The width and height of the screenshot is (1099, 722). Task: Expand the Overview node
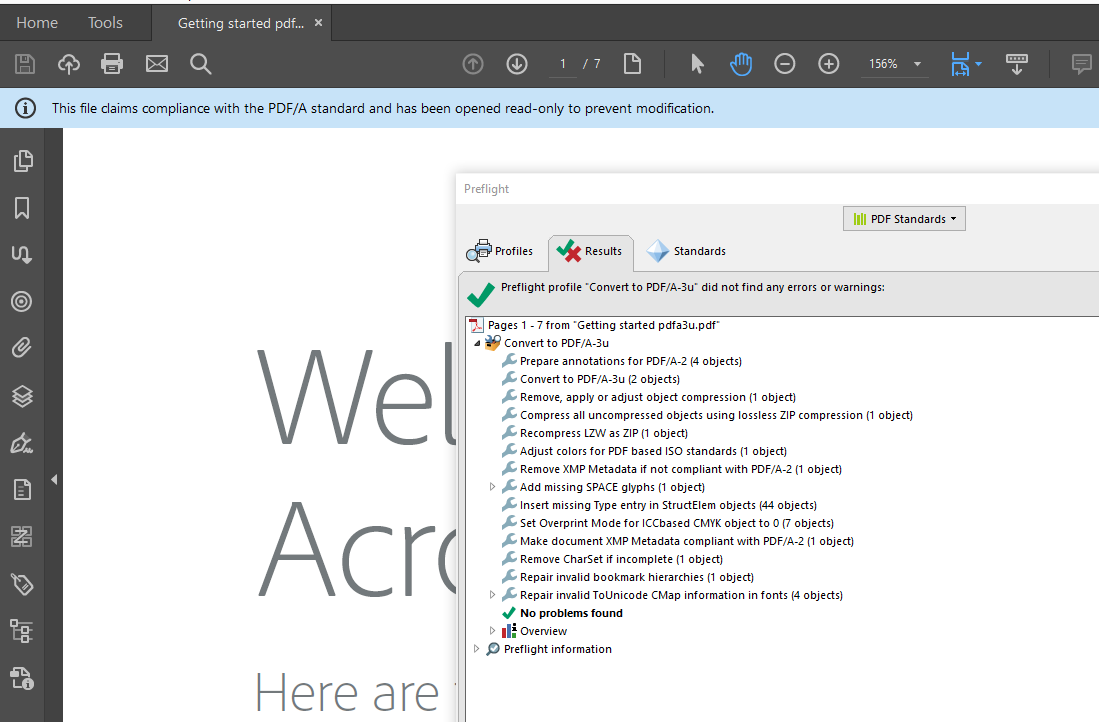click(x=493, y=631)
